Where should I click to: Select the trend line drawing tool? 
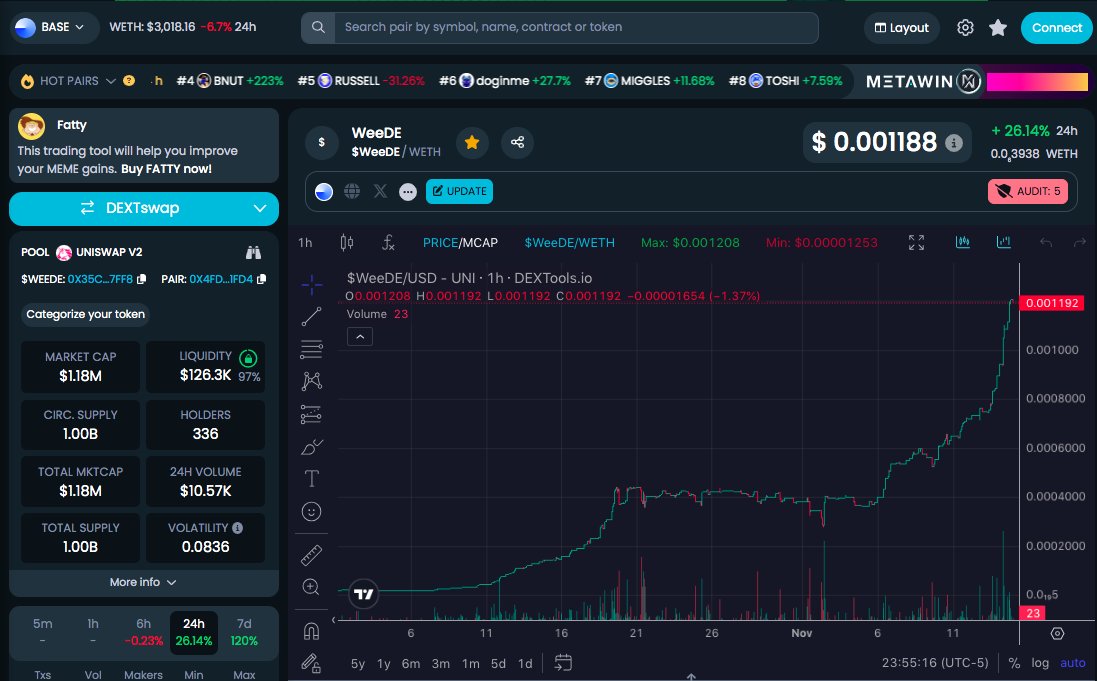pyautogui.click(x=311, y=316)
